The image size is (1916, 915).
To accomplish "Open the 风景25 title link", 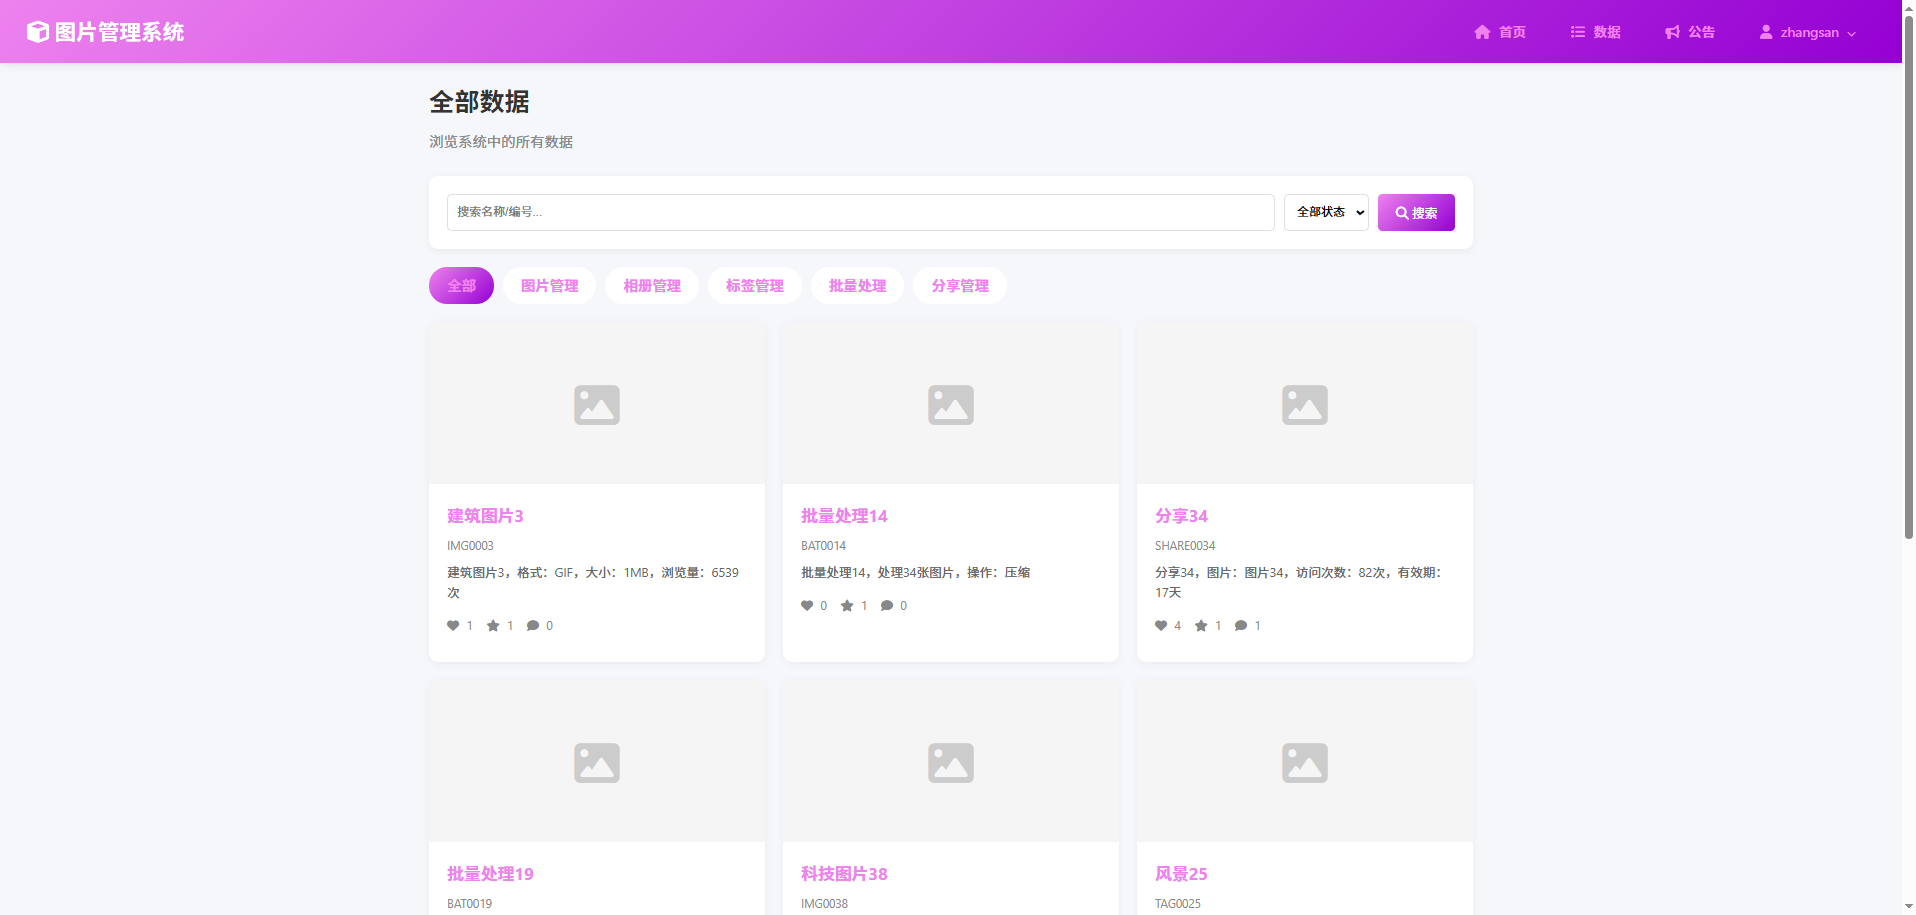I will [1181, 874].
